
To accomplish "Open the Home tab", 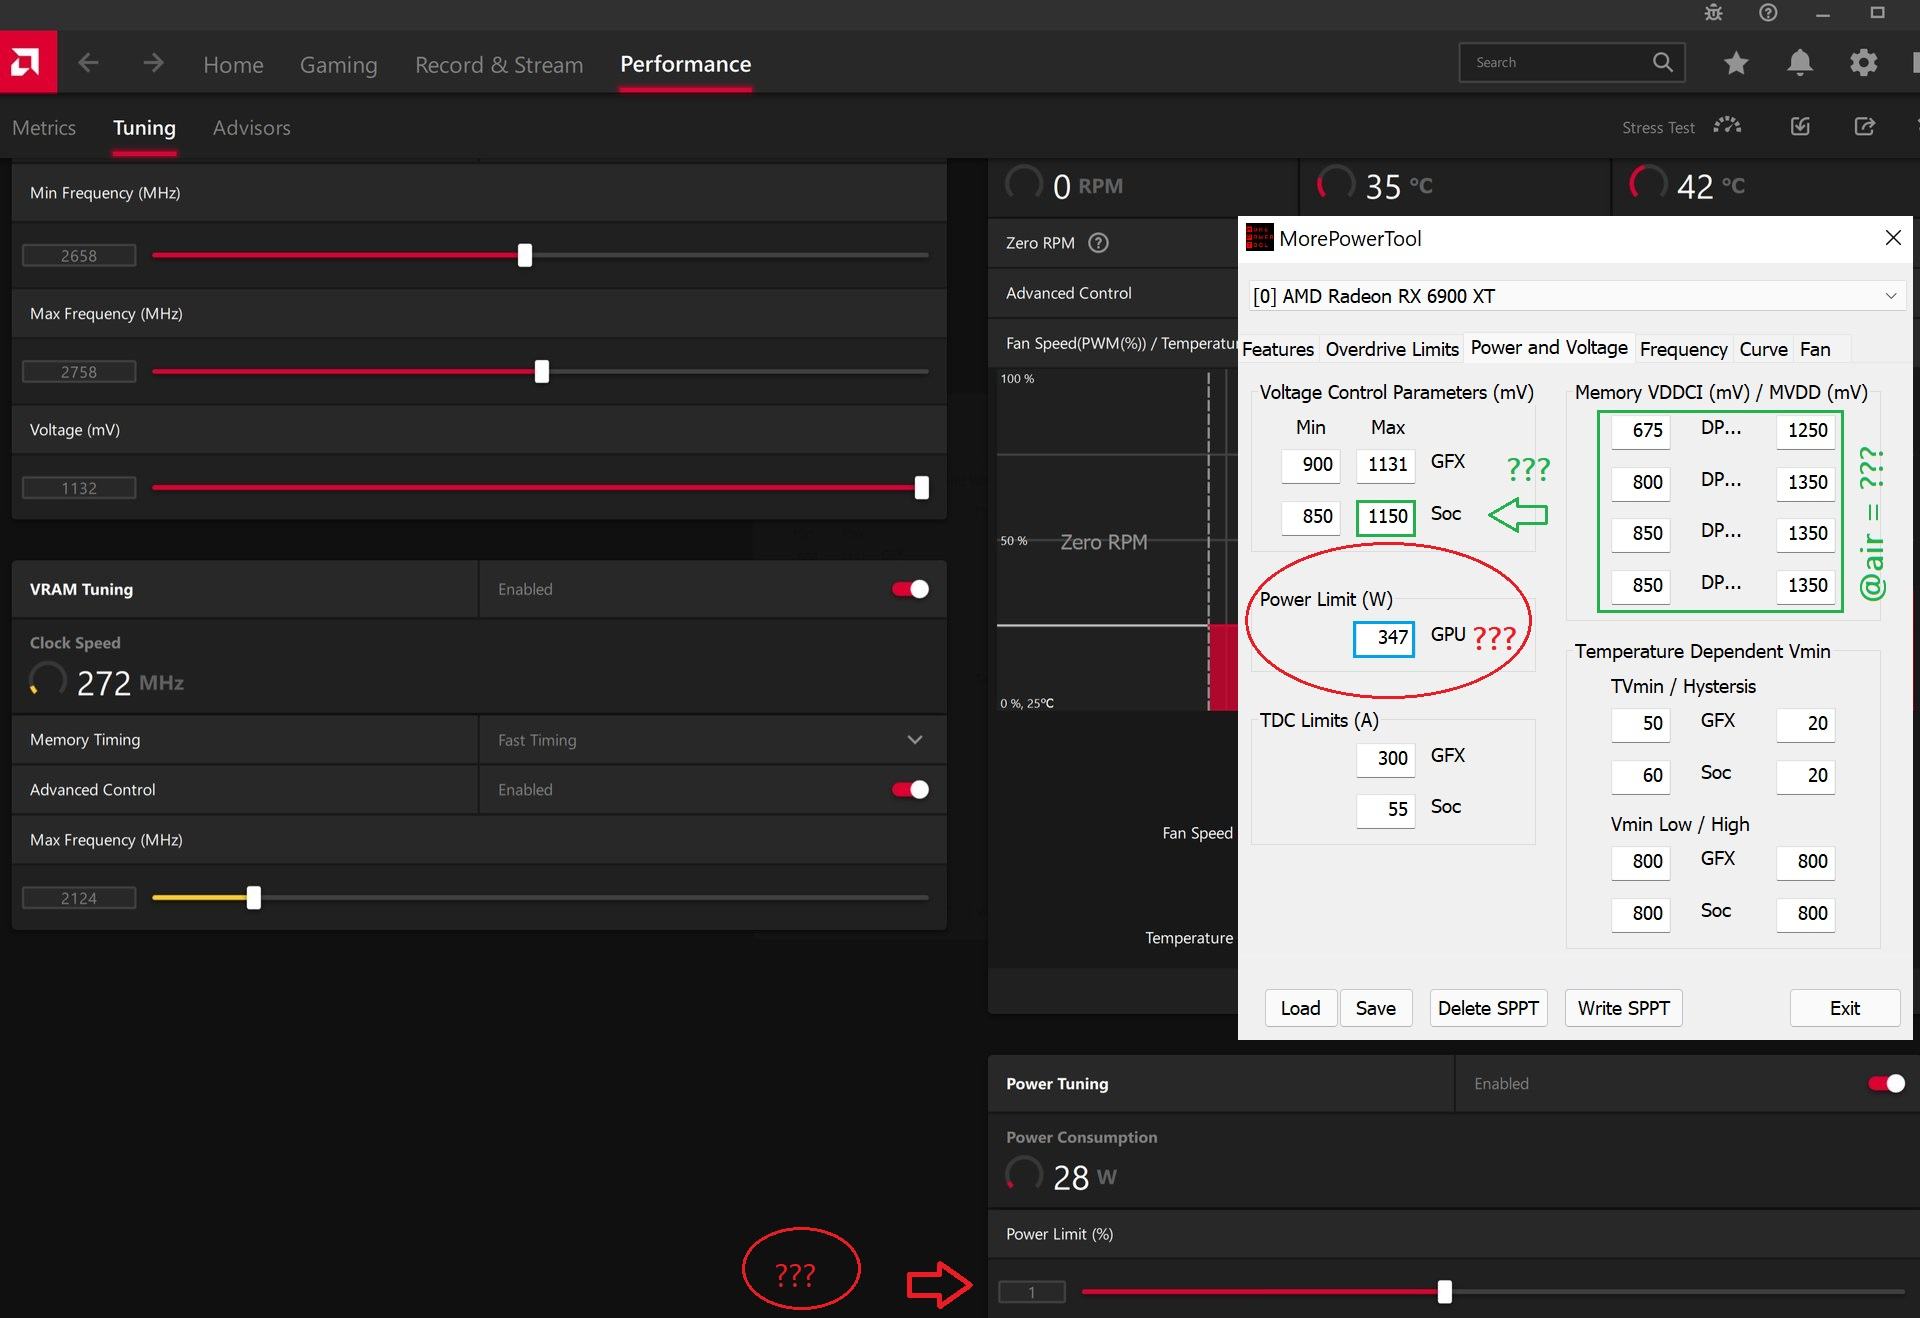I will pos(233,64).
